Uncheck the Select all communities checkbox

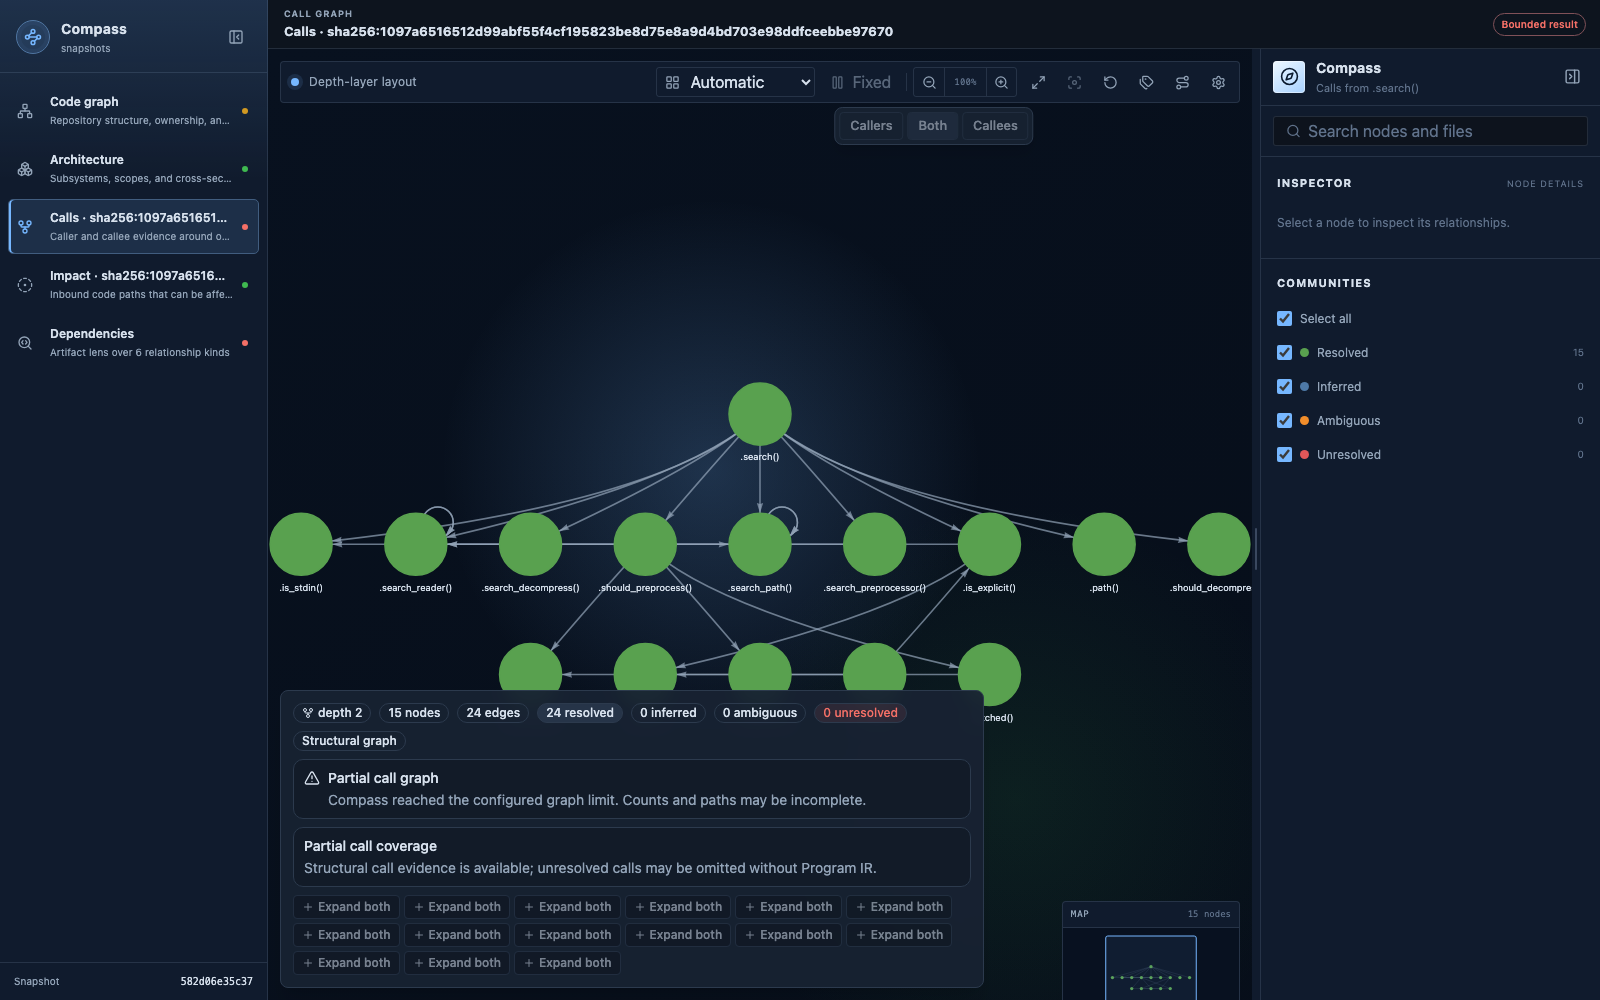1284,318
